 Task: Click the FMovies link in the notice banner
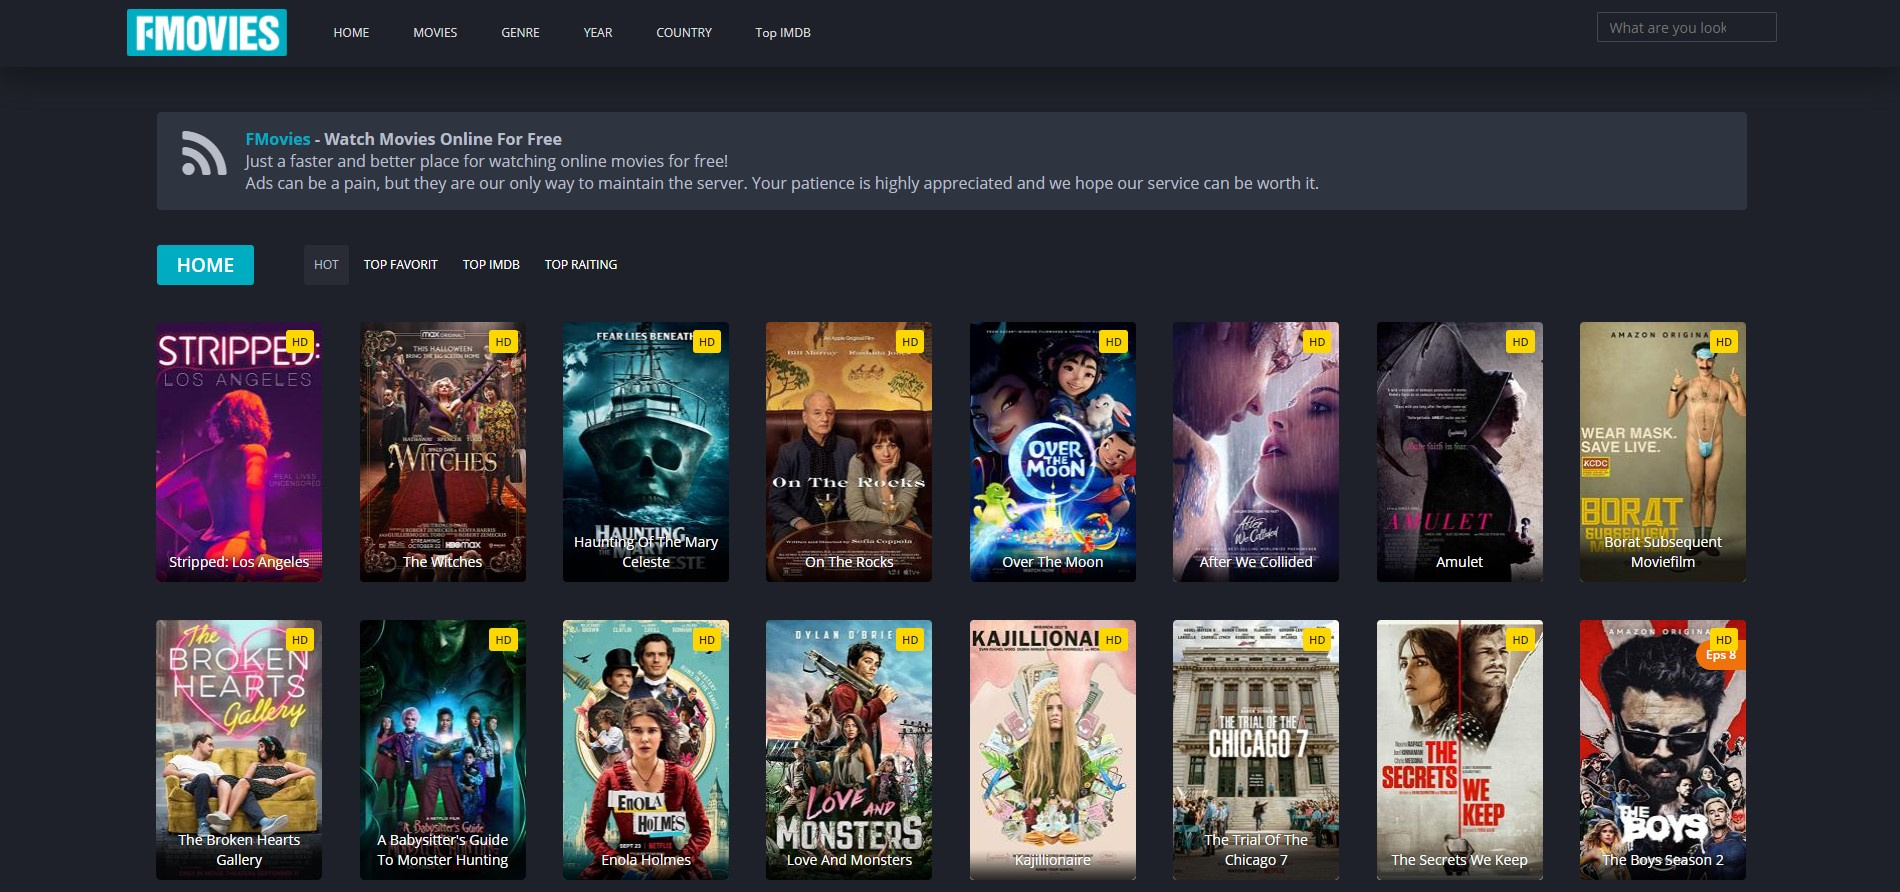[x=278, y=139]
